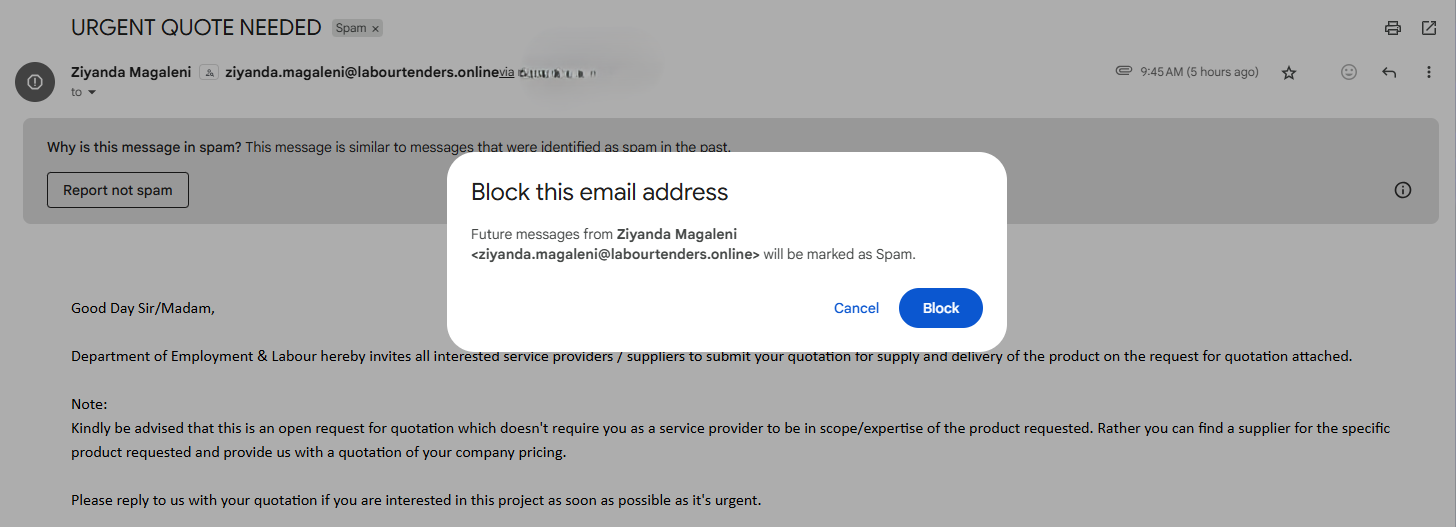This screenshot has height=527, width=1456.
Task: Click the sender name Ziyanda Magaleni in header
Action: click(131, 72)
